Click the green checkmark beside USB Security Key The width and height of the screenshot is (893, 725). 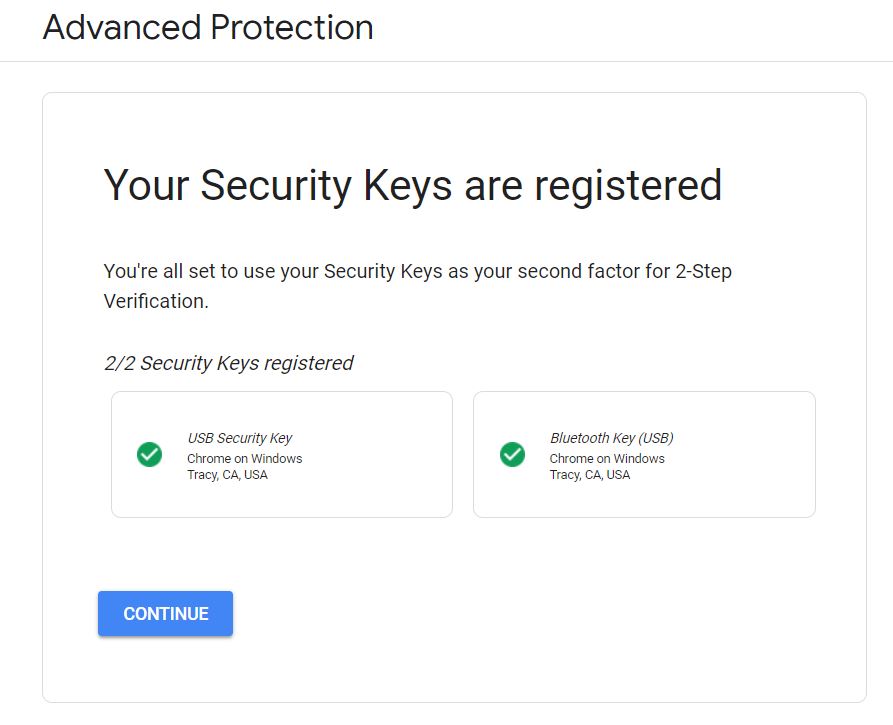coord(150,455)
